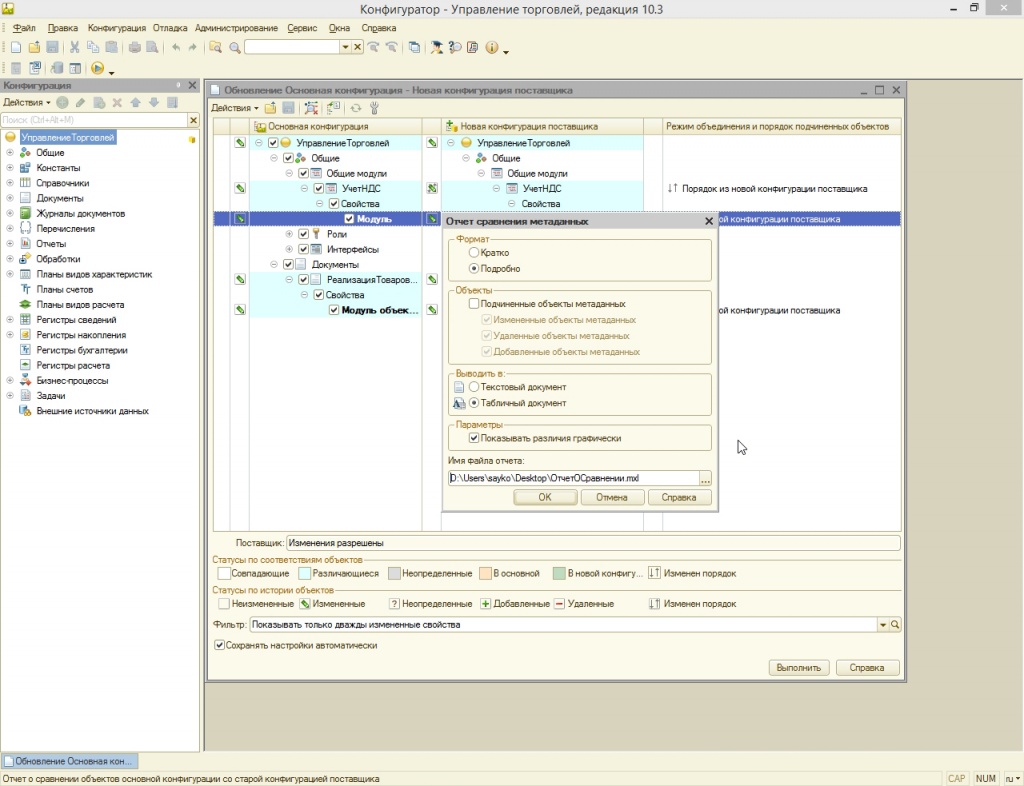Image resolution: width=1024 pixels, height=786 pixels.
Task: Expand the Роли node in comparison tree
Action: (x=289, y=234)
